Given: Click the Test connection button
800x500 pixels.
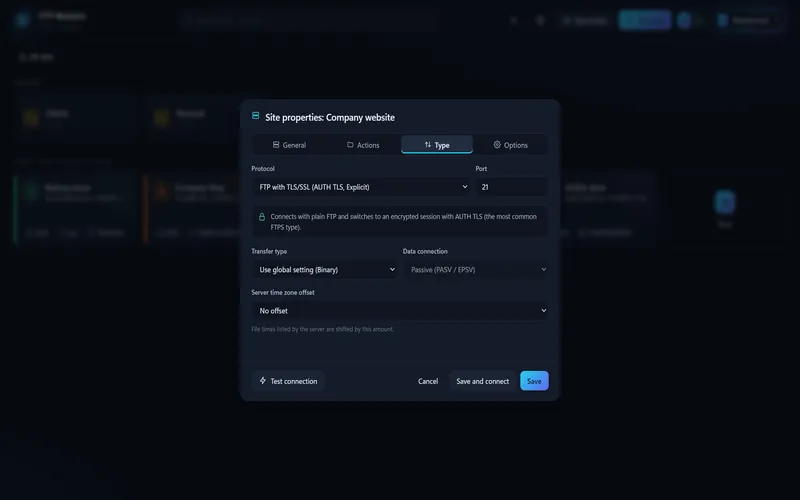Looking at the screenshot, I should (288, 381).
